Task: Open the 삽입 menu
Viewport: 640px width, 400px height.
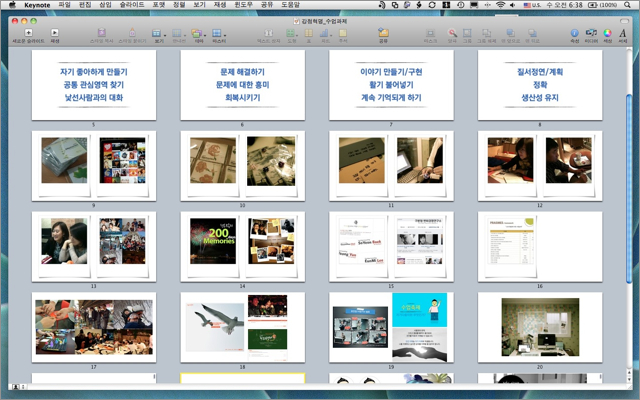Action: point(105,5)
